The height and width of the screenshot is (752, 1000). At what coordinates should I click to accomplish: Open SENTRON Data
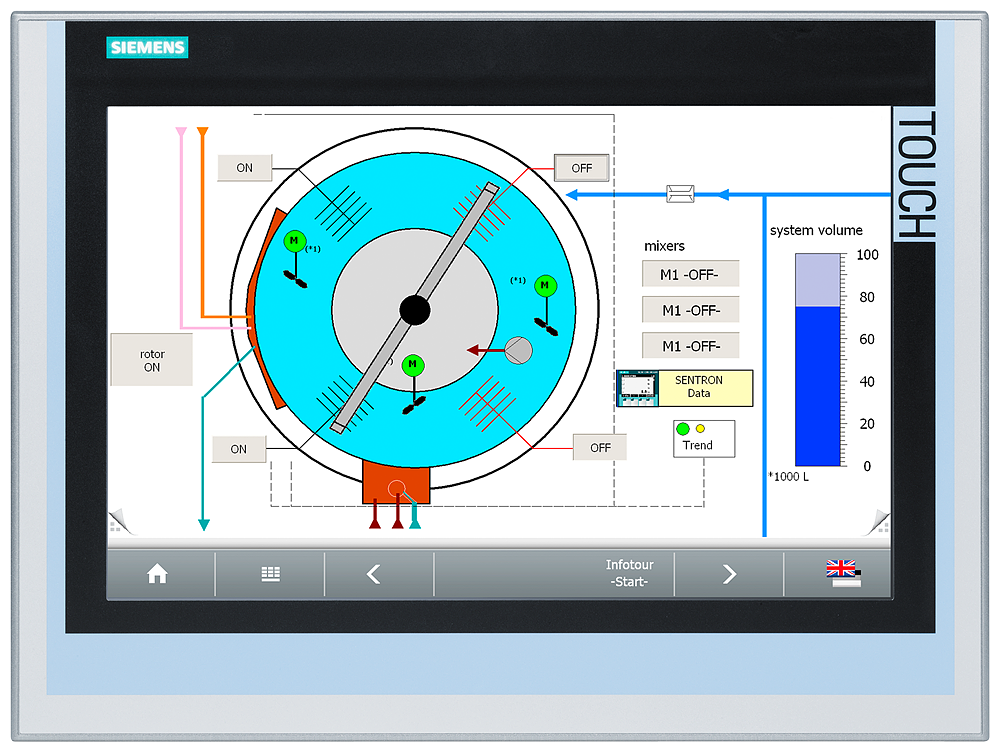pos(685,388)
